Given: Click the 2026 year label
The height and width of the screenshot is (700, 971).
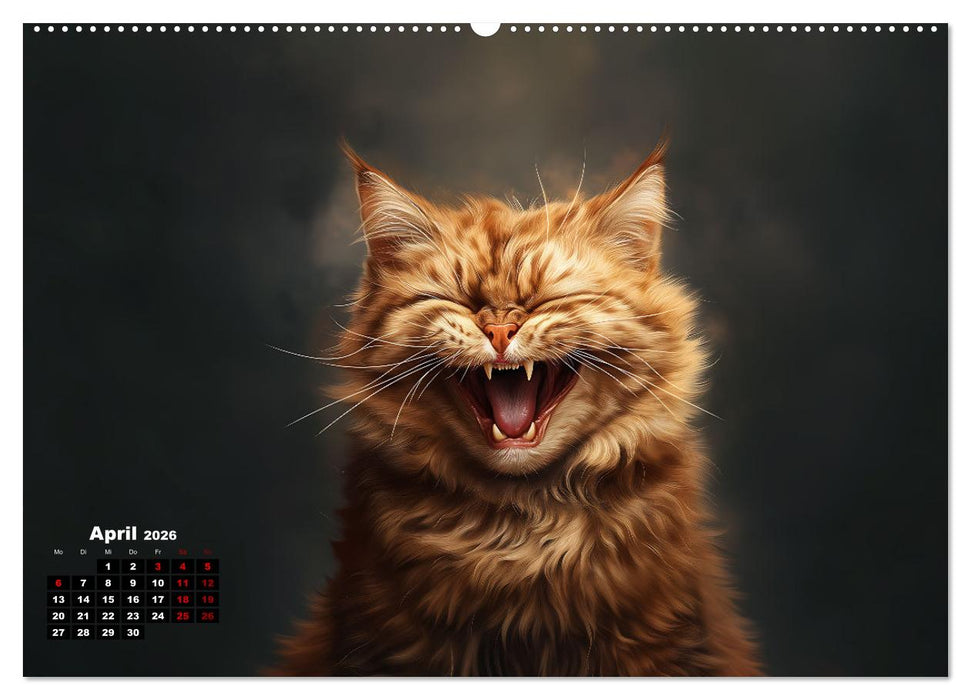Looking at the screenshot, I should (x=160, y=536).
